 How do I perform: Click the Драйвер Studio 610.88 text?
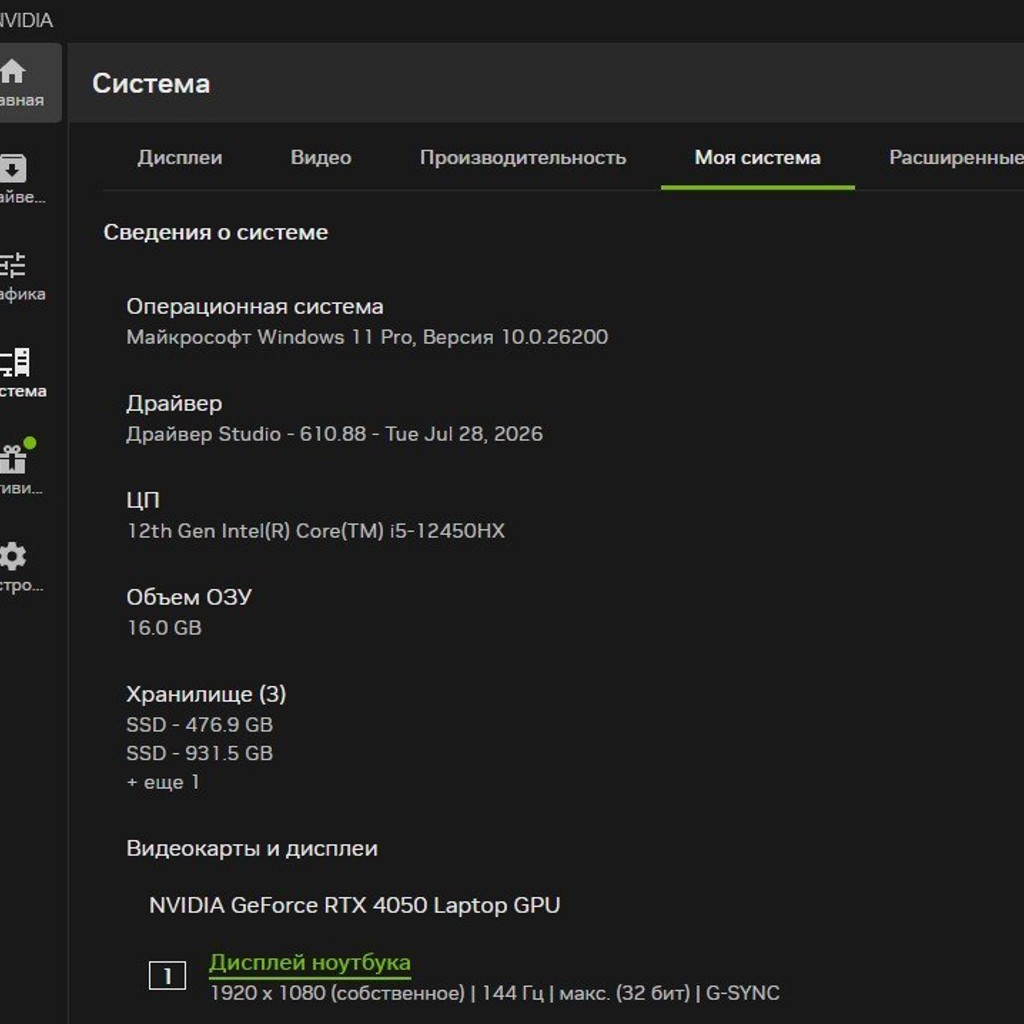click(334, 434)
